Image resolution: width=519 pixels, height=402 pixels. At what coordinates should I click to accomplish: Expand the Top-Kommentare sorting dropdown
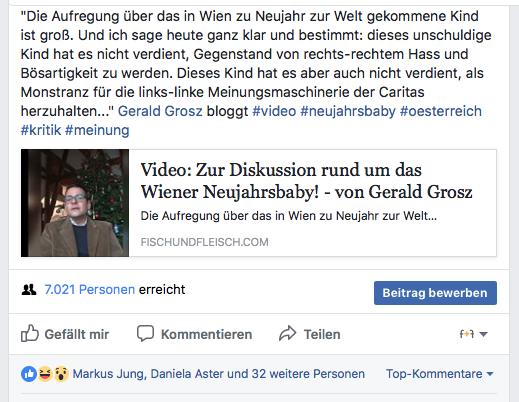pyautogui.click(x=439, y=374)
